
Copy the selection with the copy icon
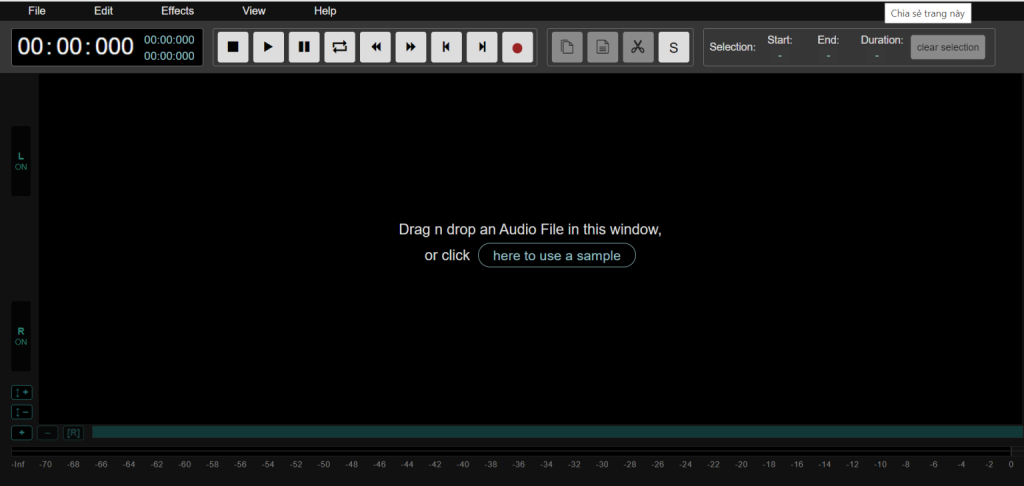click(567, 47)
